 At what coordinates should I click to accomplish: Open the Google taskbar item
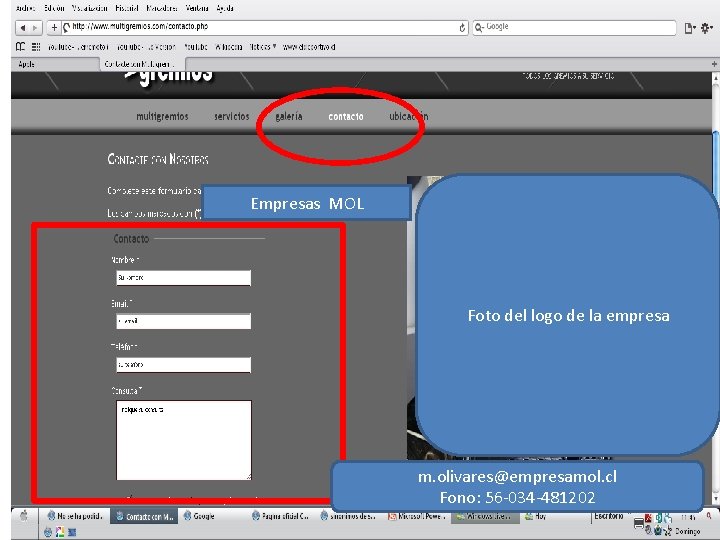[x=199, y=516]
